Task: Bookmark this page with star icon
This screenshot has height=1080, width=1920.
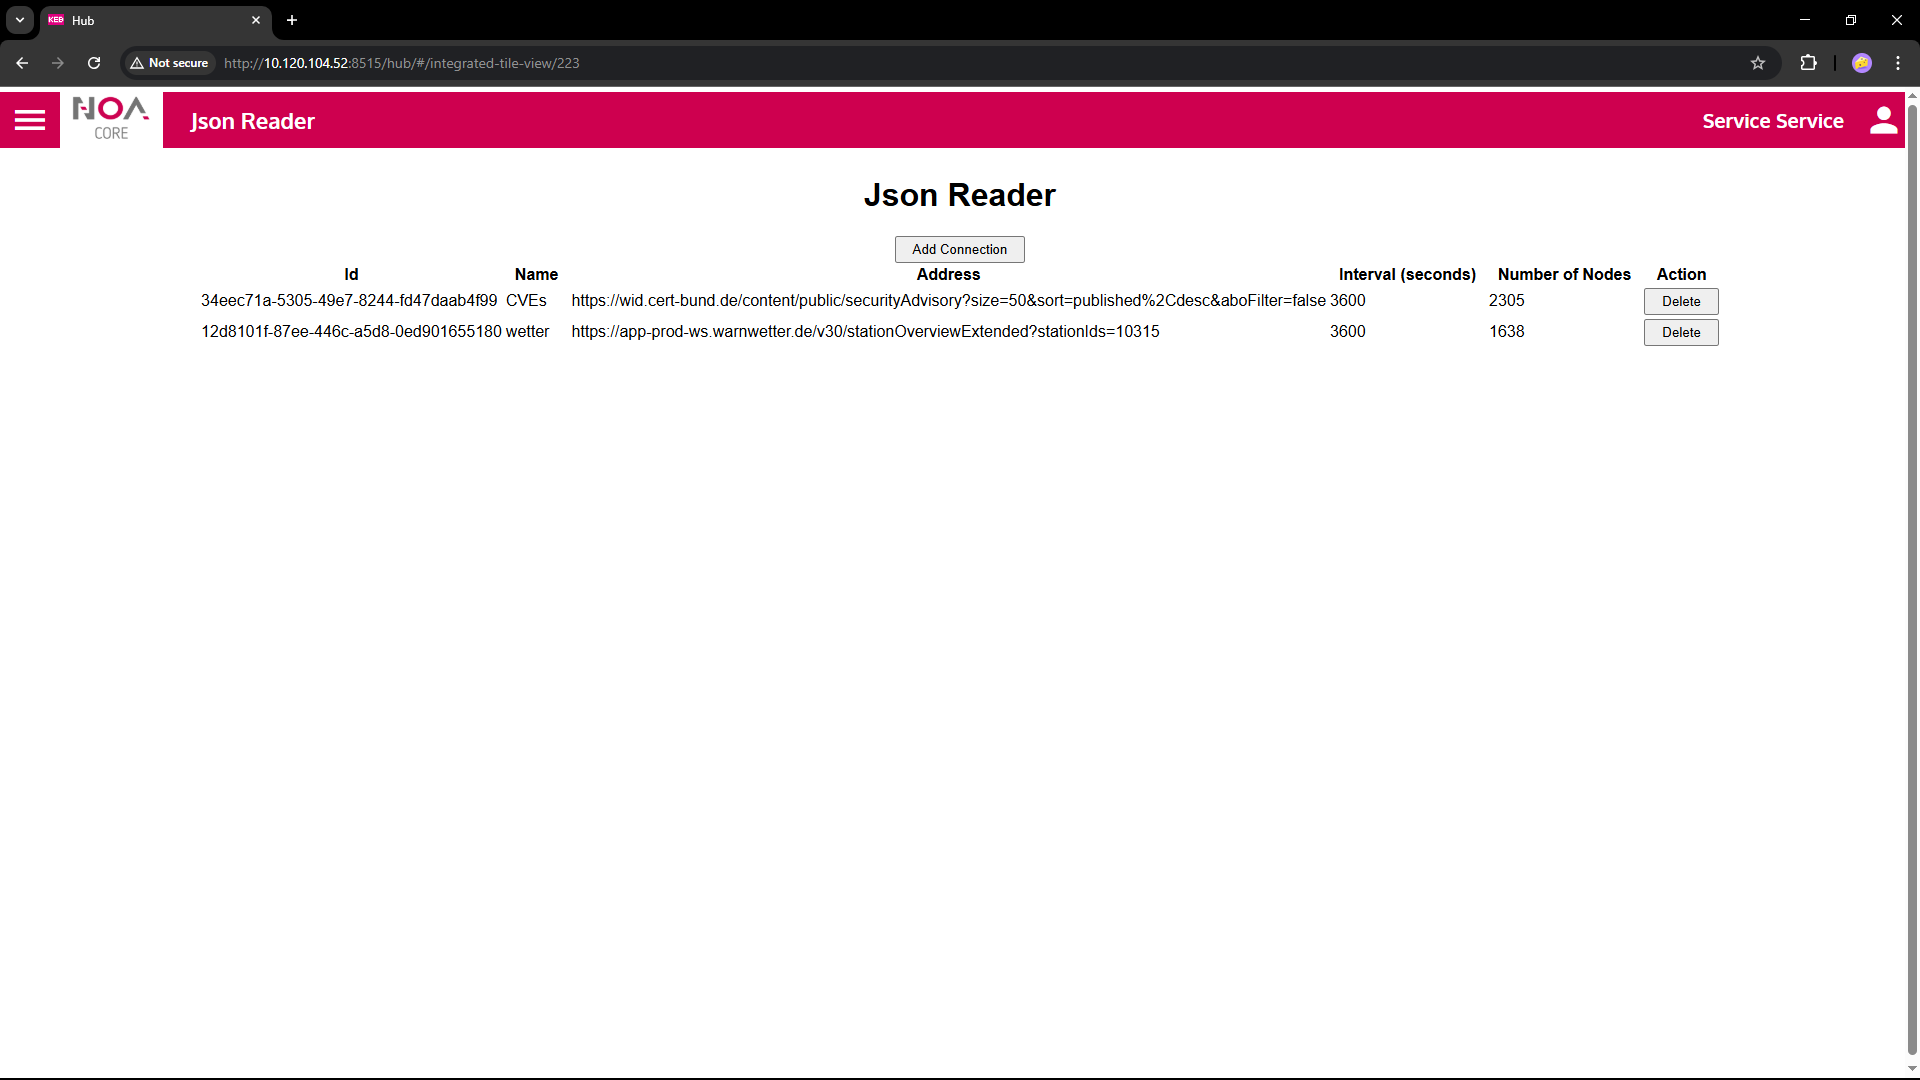Action: click(x=1758, y=63)
